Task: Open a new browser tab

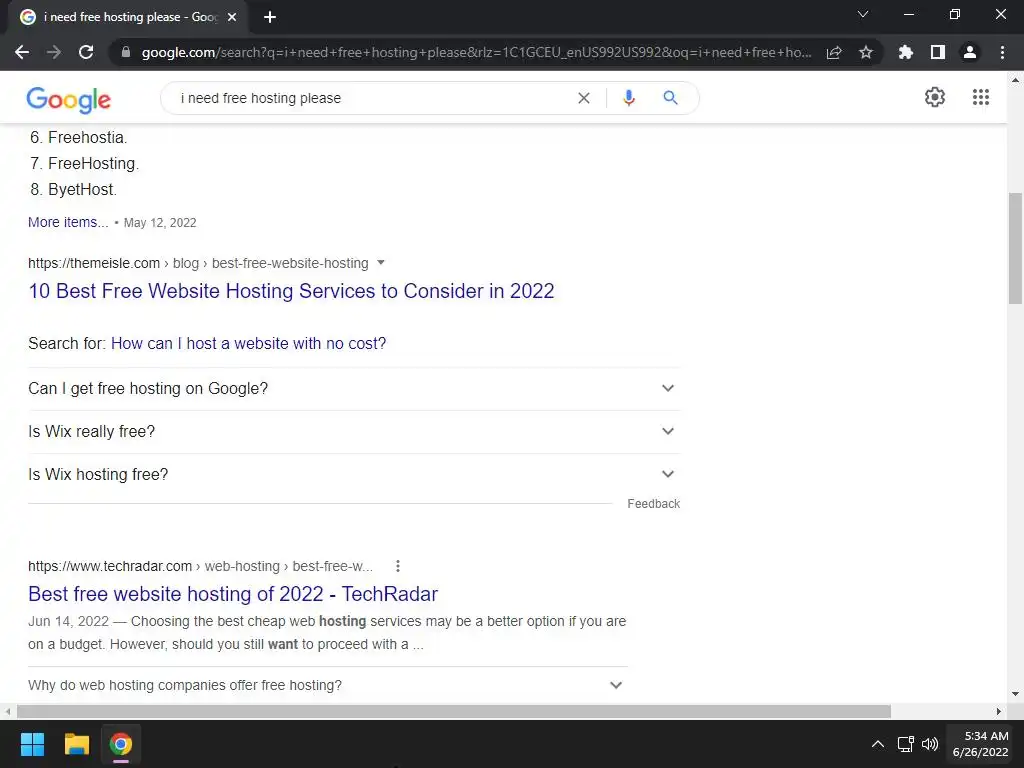Action: click(x=270, y=18)
